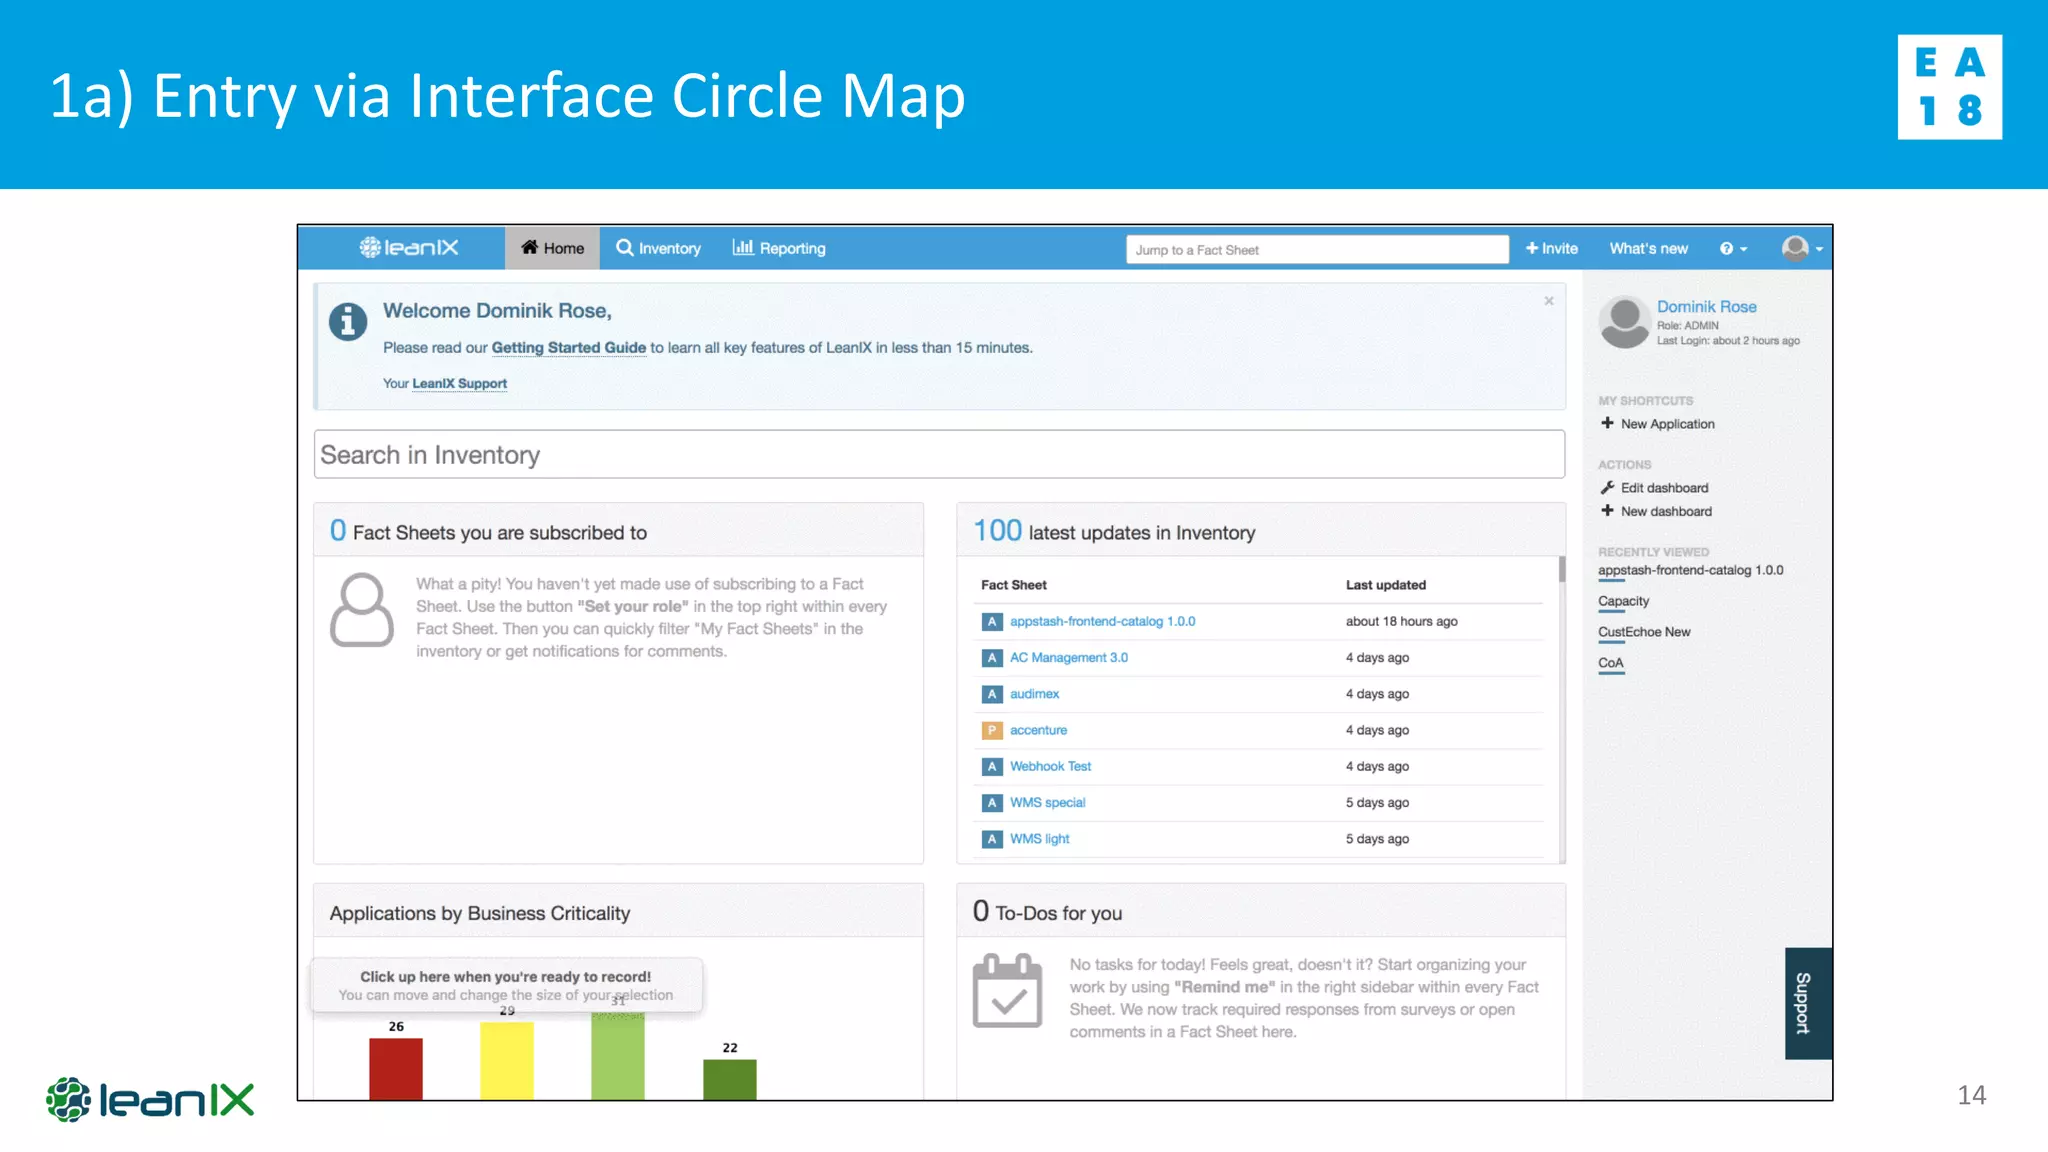Open the Home tab
2048x1152 pixels.
pyautogui.click(x=552, y=248)
